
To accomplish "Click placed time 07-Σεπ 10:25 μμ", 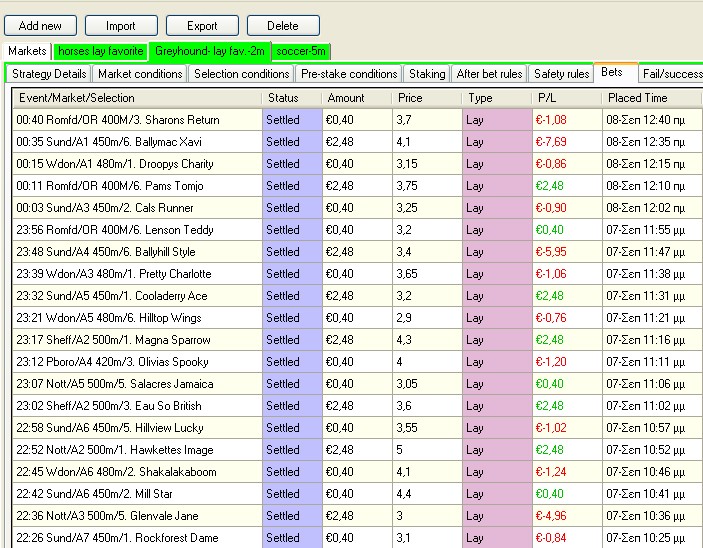I will coord(646,537).
